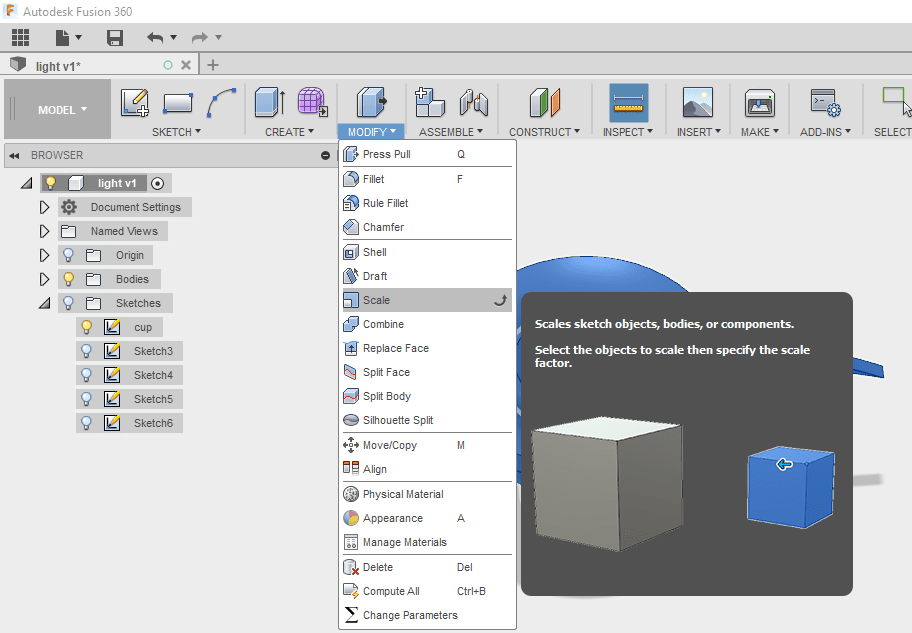912x633 pixels.
Task: Select the sketch arc/line tool icon
Action: tap(221, 102)
